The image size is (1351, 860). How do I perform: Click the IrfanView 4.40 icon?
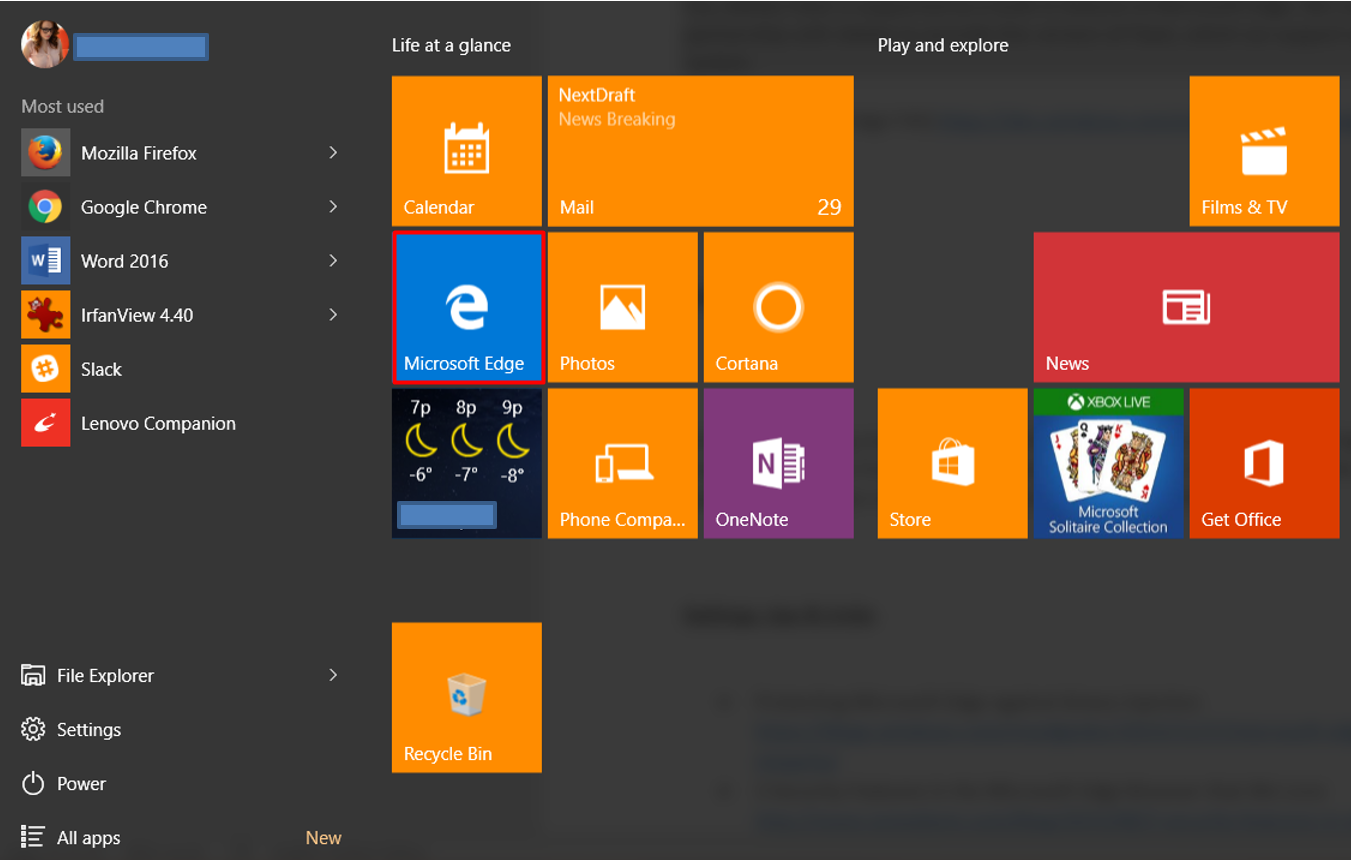tap(46, 315)
